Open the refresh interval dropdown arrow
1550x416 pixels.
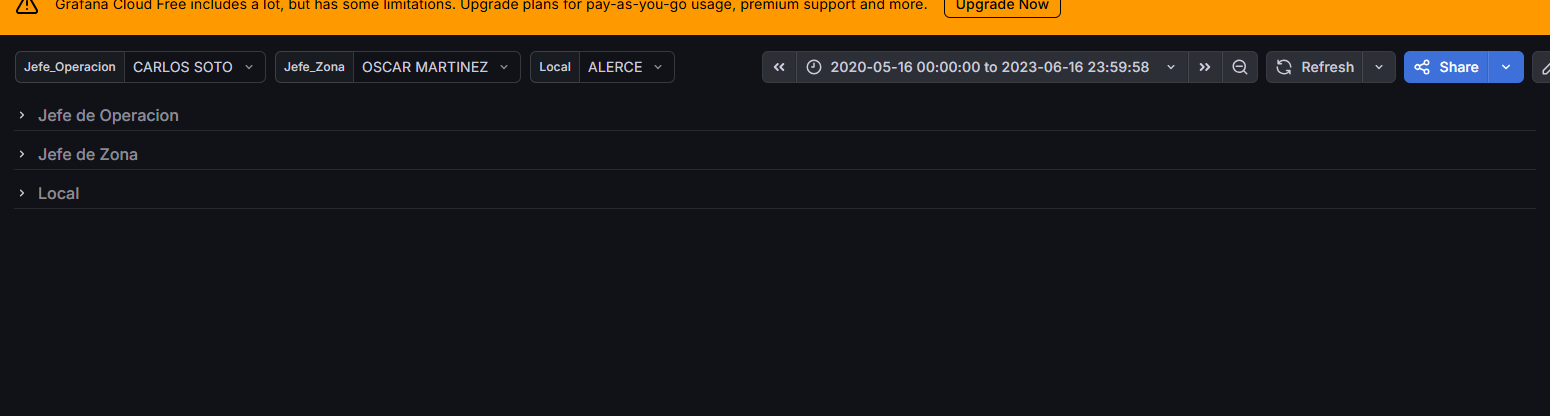coord(1379,67)
